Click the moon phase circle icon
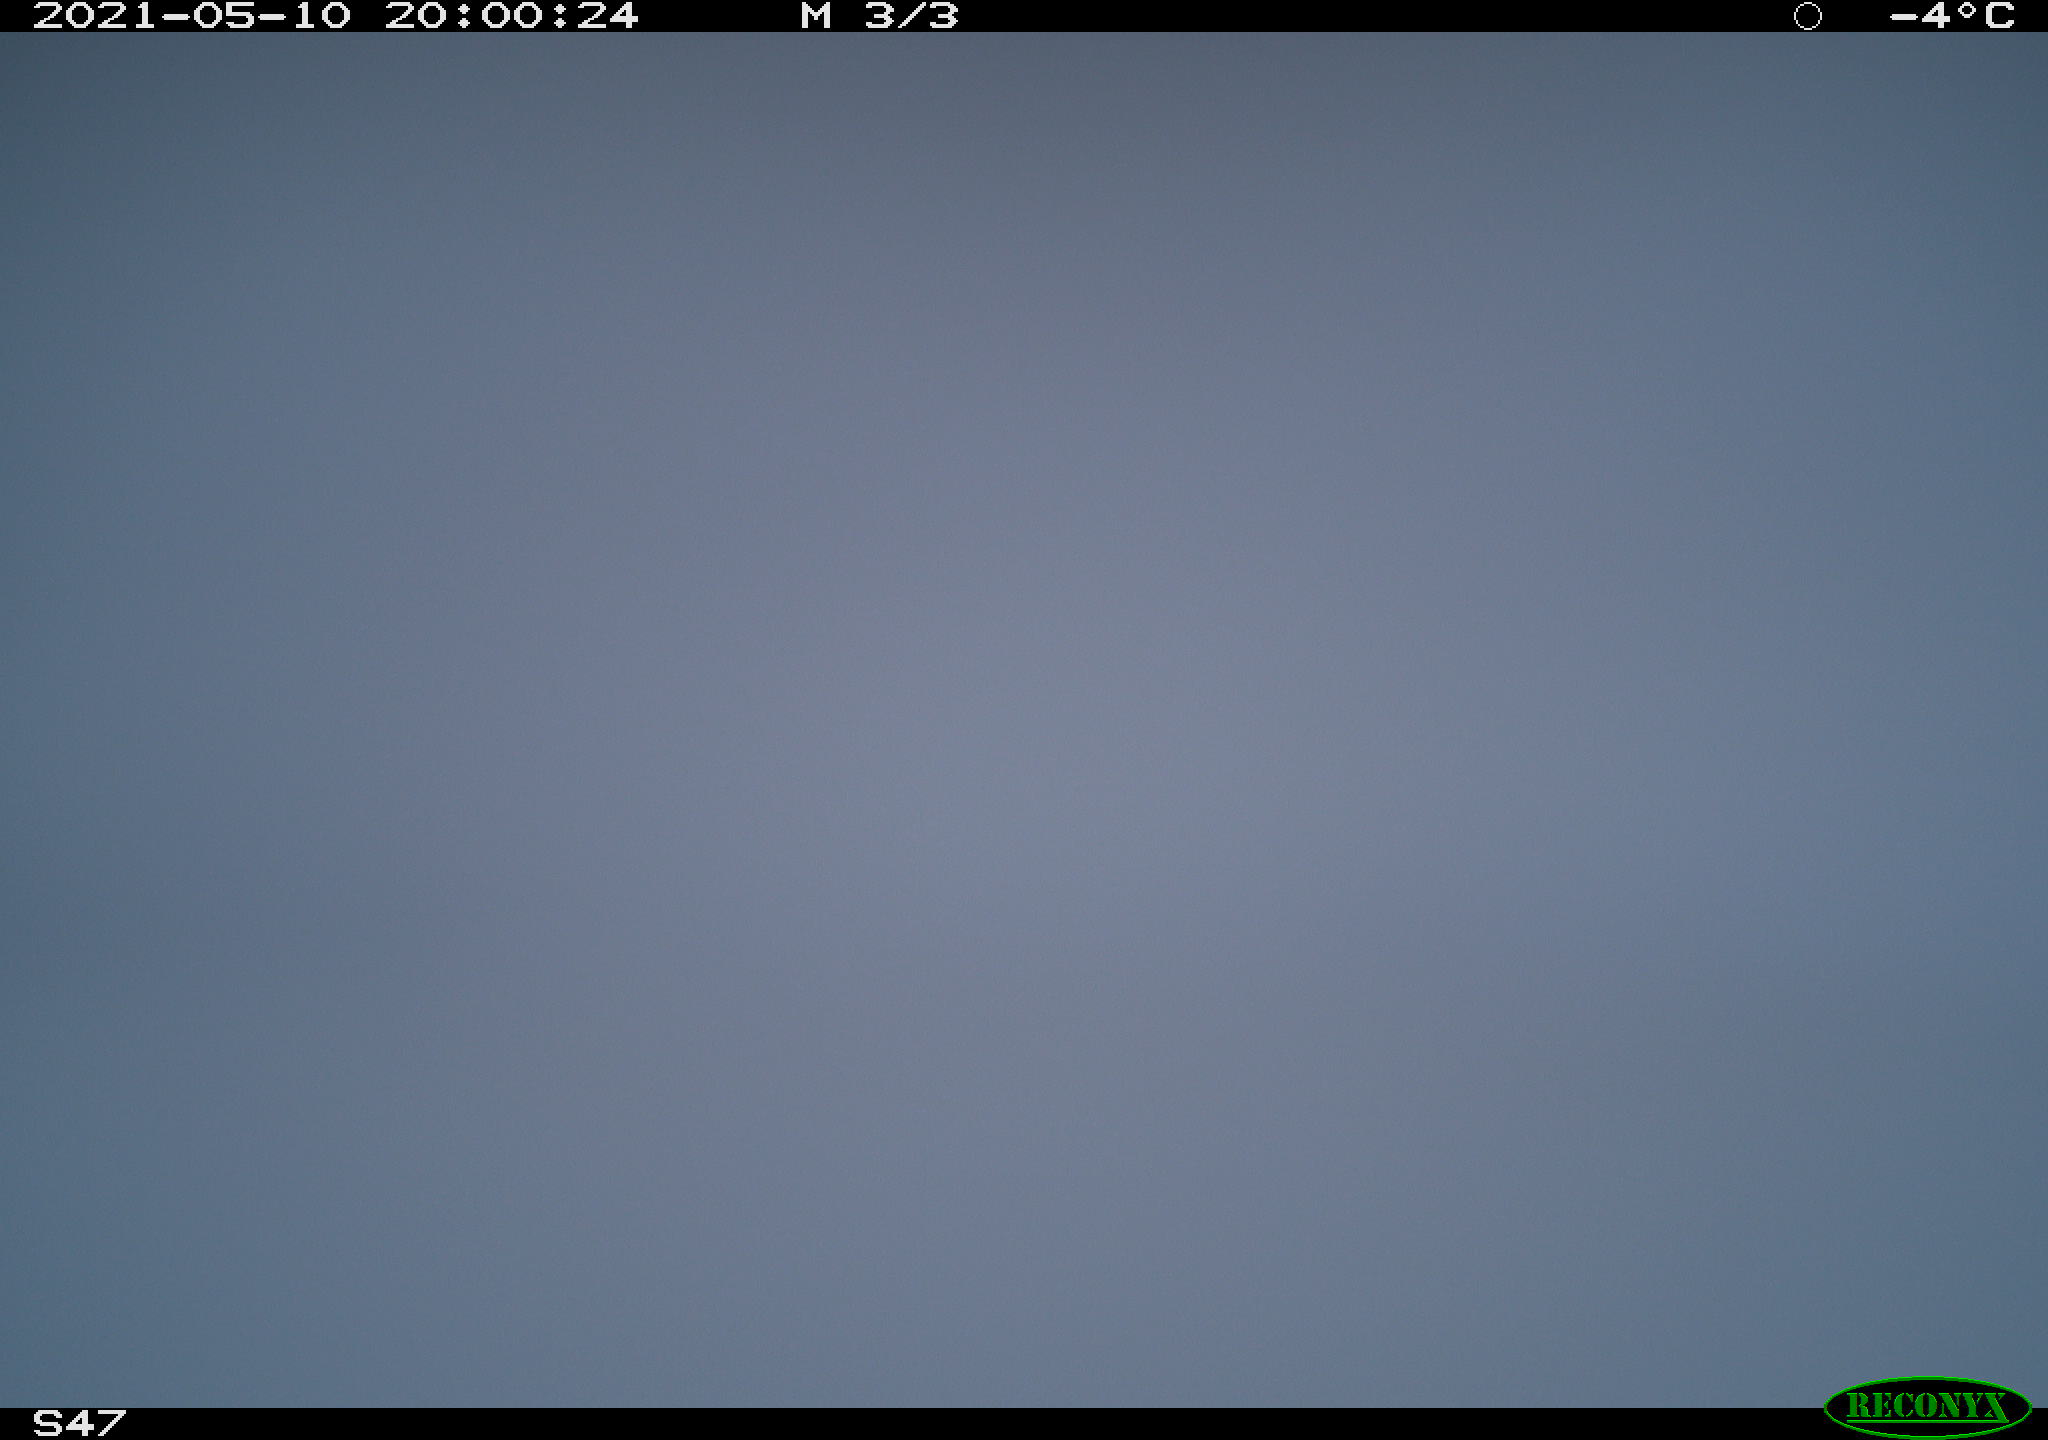Image resolution: width=2048 pixels, height=1440 pixels. point(1807,16)
